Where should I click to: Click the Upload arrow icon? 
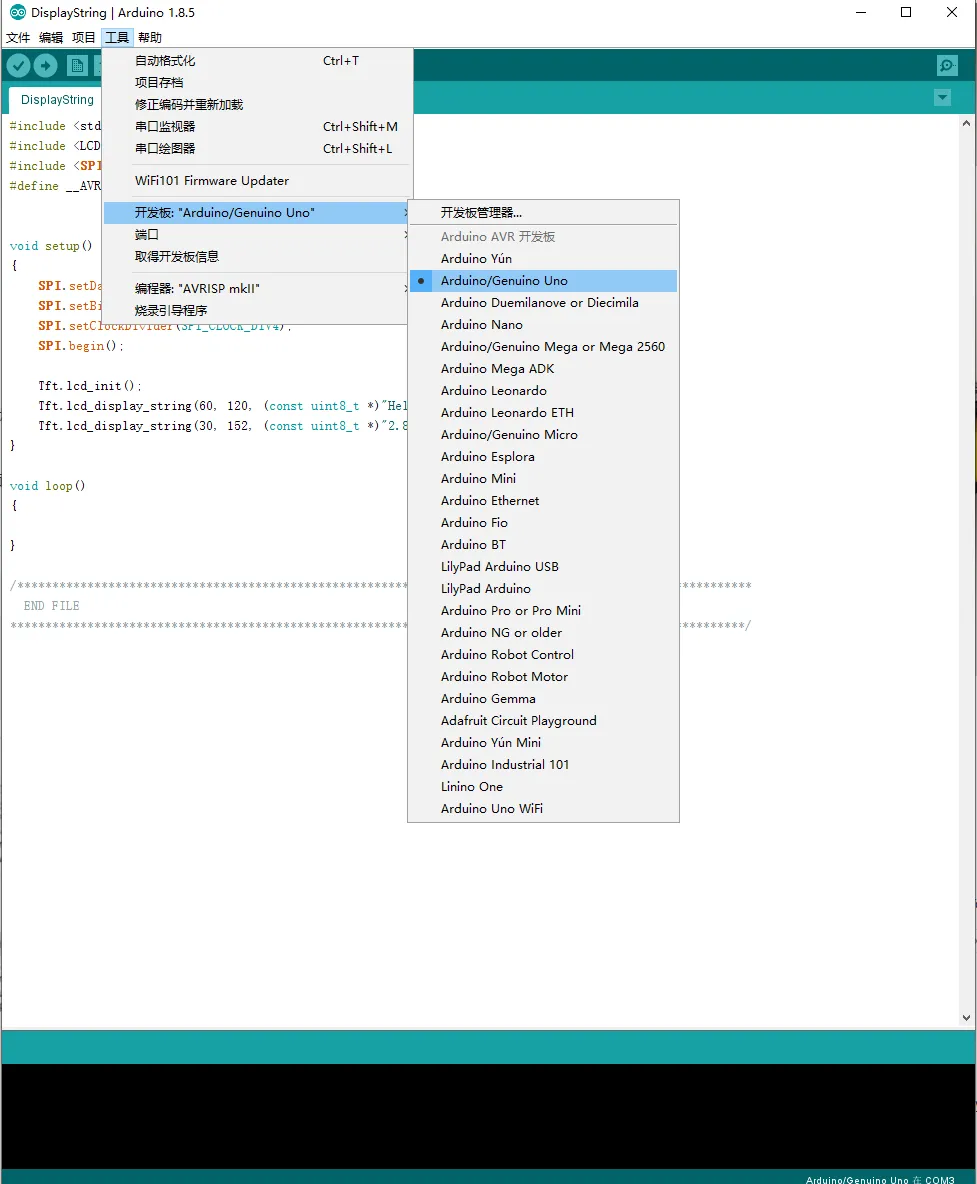pyautogui.click(x=45, y=66)
